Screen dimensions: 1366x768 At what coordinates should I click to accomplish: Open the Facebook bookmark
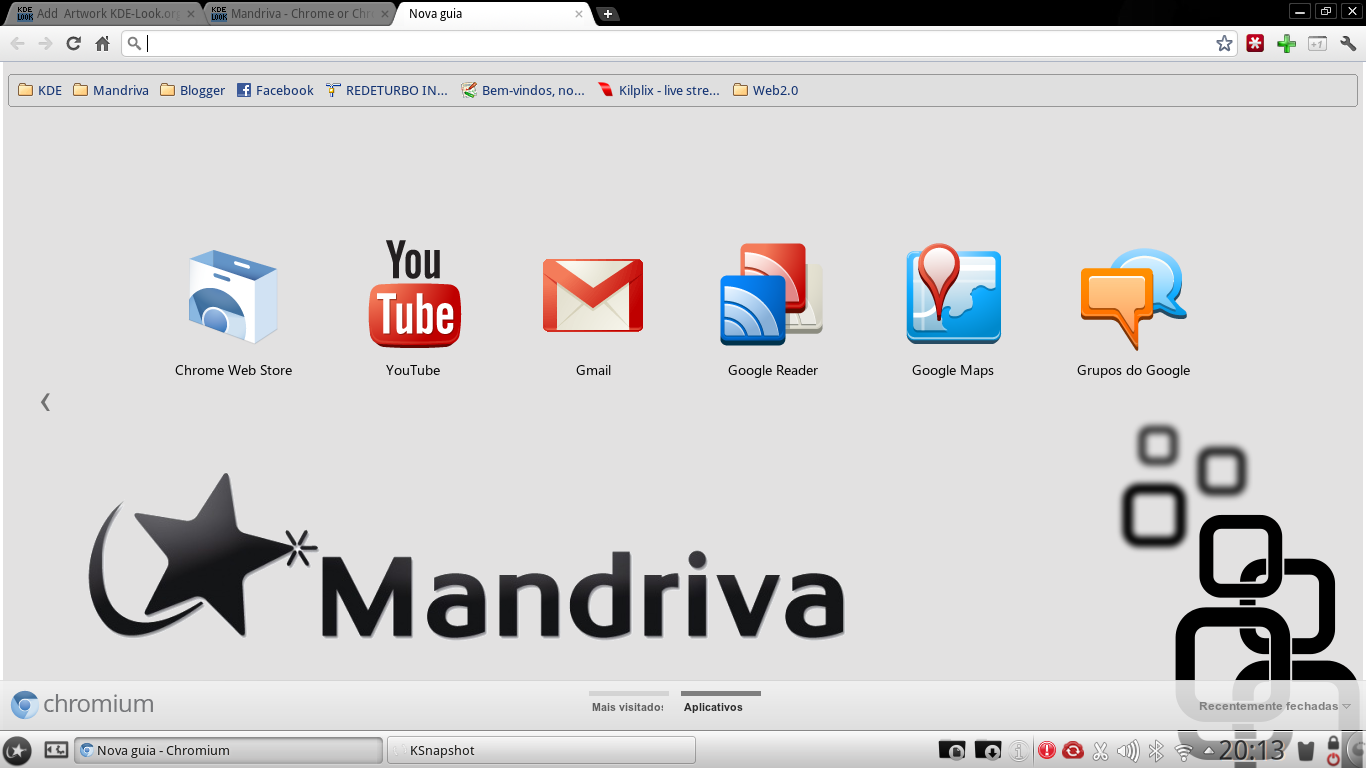(275, 90)
